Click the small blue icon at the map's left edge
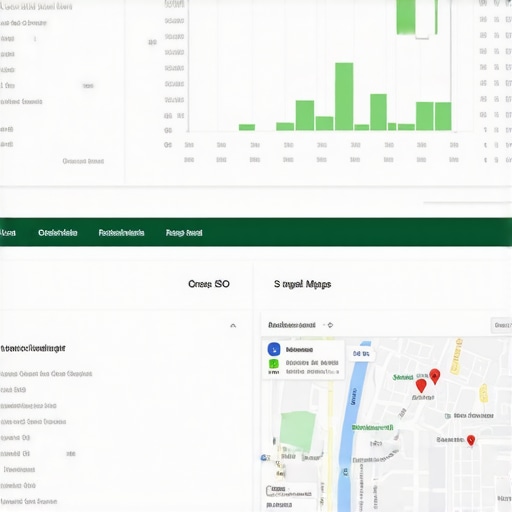 coord(264,458)
